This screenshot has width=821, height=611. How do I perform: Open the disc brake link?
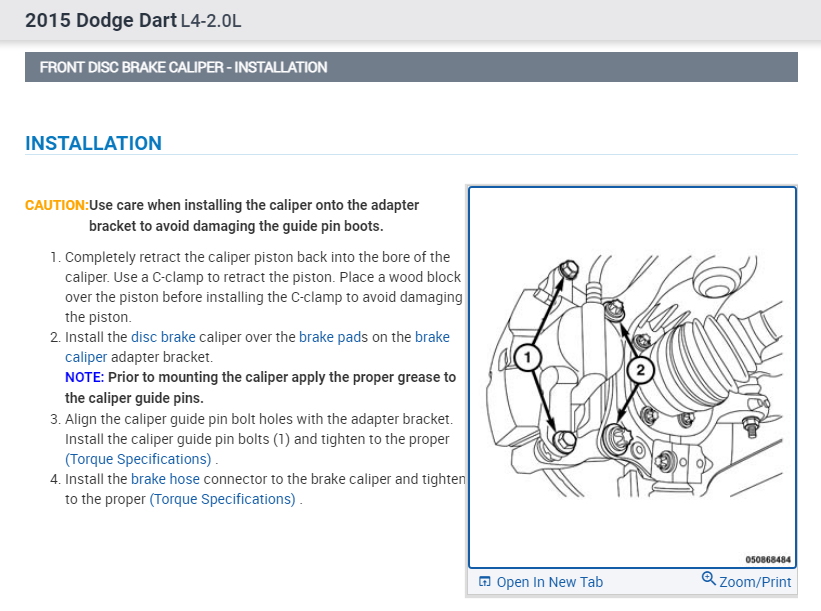click(x=163, y=337)
